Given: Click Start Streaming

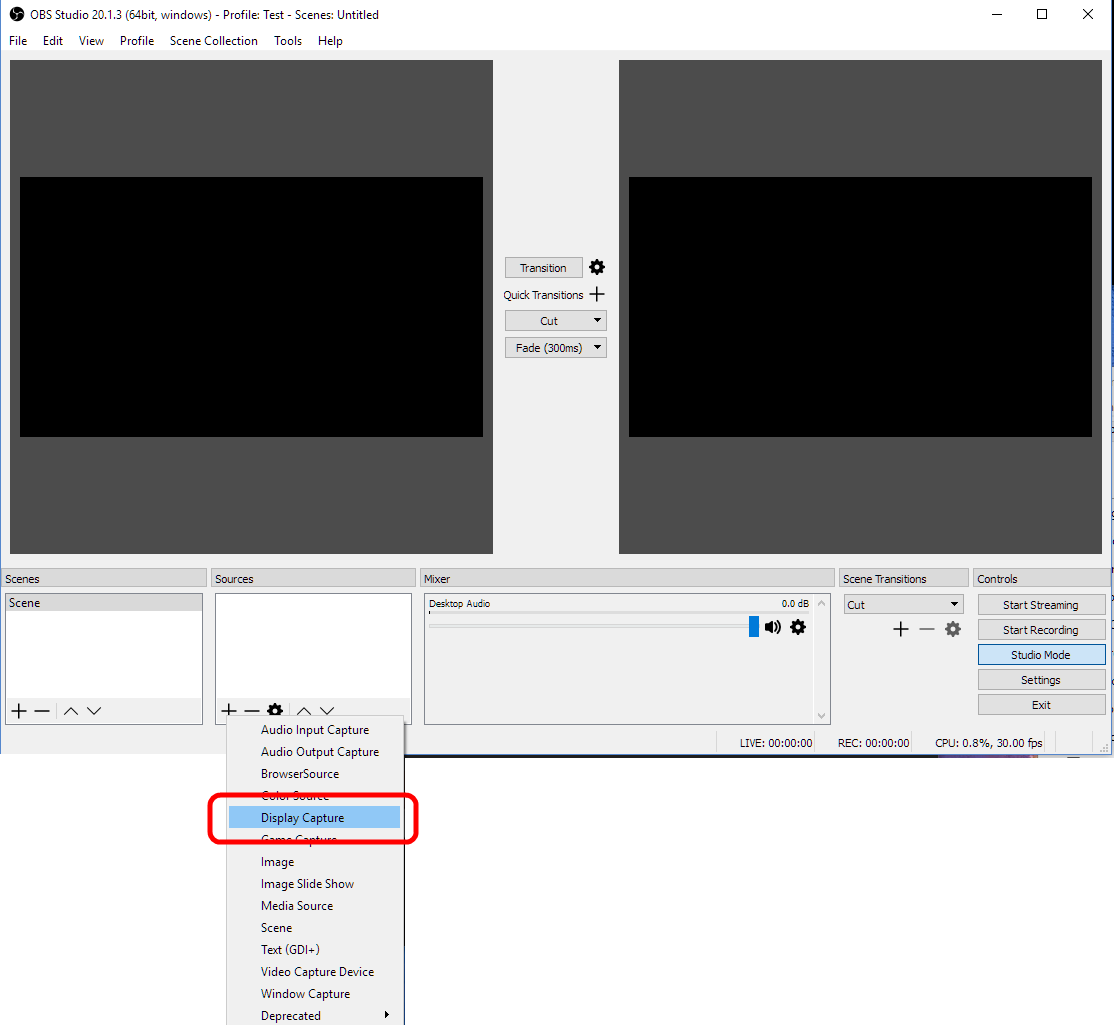Looking at the screenshot, I should click(1041, 604).
